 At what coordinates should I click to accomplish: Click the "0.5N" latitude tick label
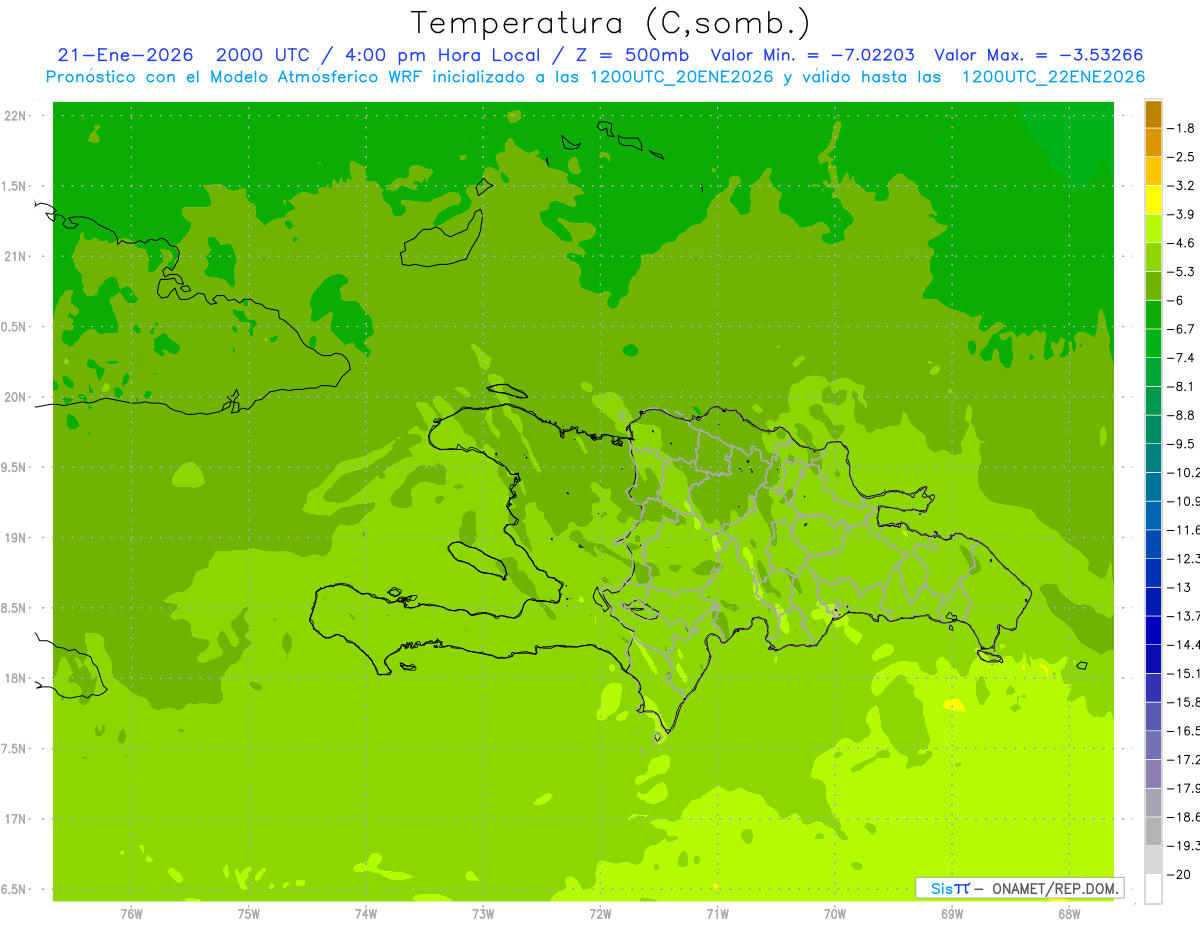pos(15,327)
